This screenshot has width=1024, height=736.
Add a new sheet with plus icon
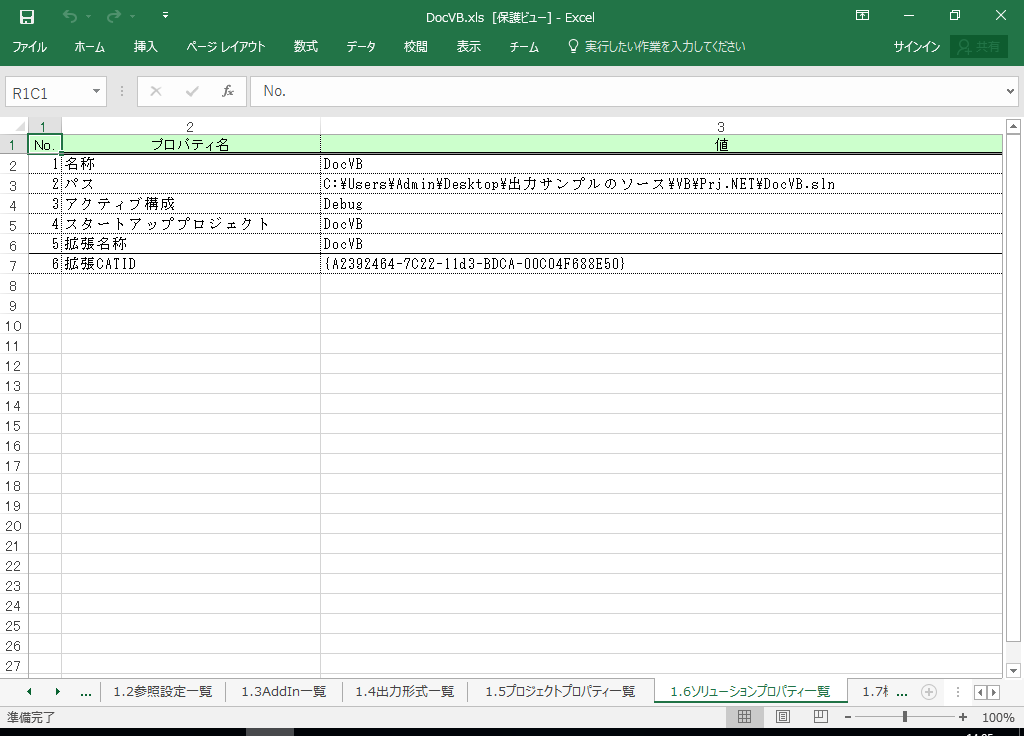[x=928, y=692]
